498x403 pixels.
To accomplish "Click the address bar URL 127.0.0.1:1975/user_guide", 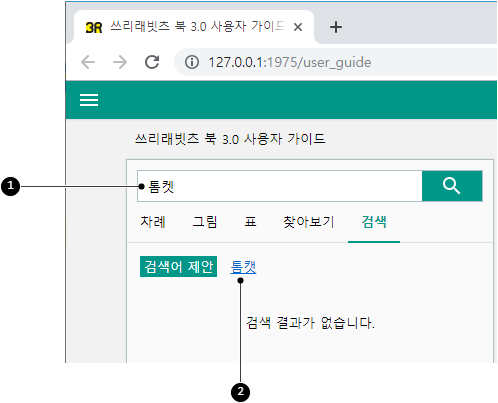I will [290, 62].
